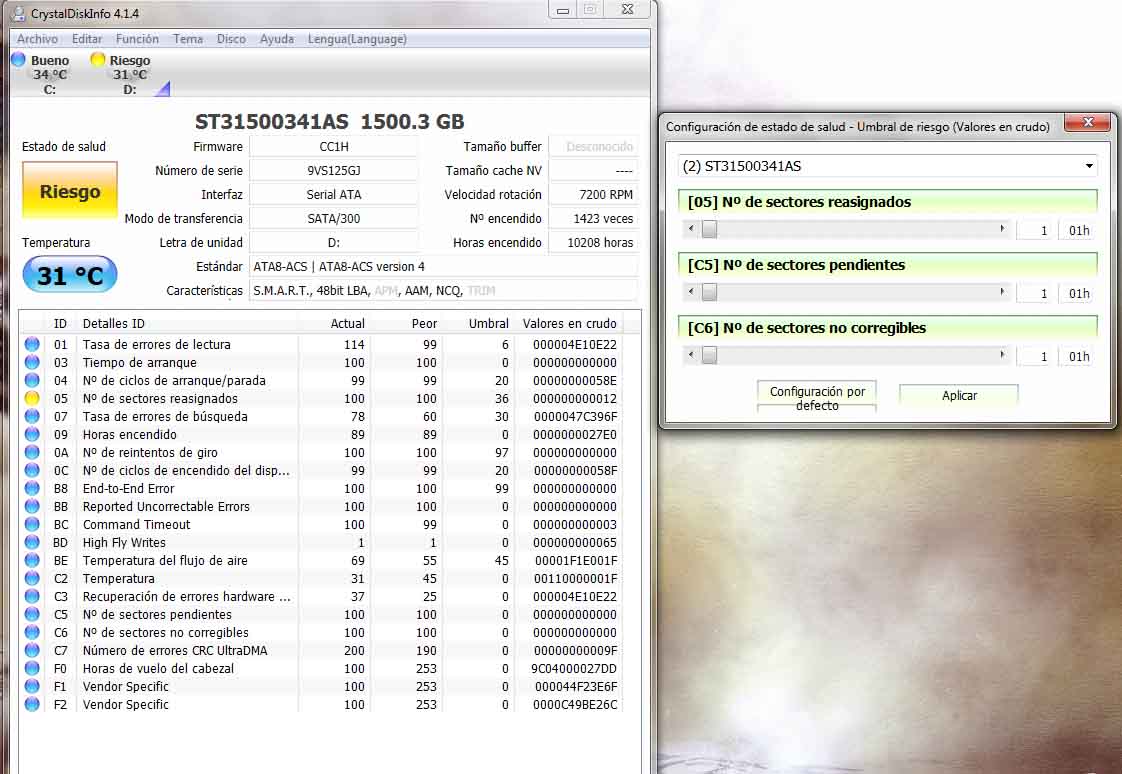The height and width of the screenshot is (774, 1122).
Task: Click the status orb for Tasa de errores de búsqueda
Action: [32, 416]
